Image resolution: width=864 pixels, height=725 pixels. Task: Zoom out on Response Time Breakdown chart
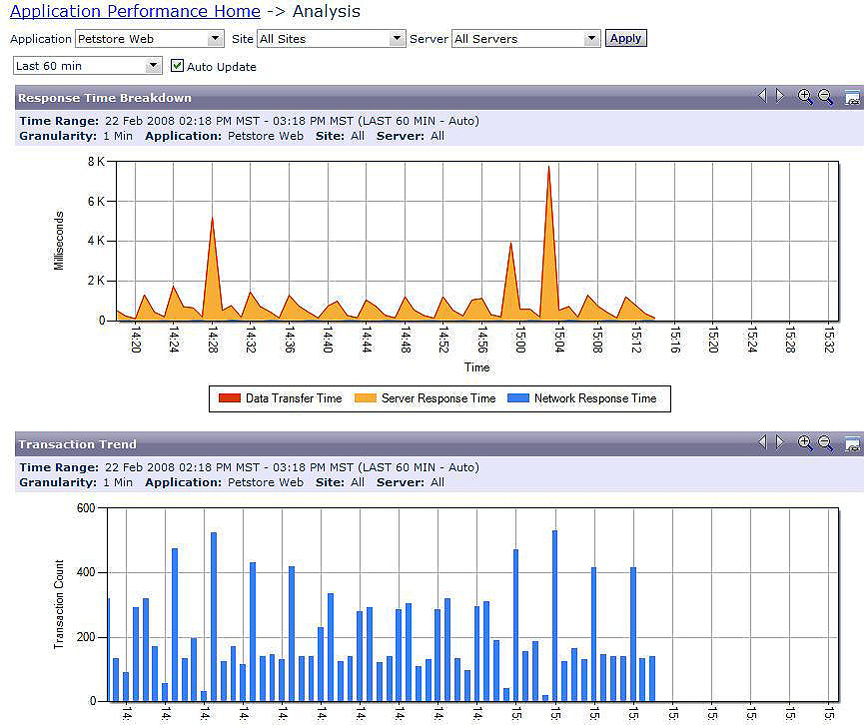click(826, 97)
